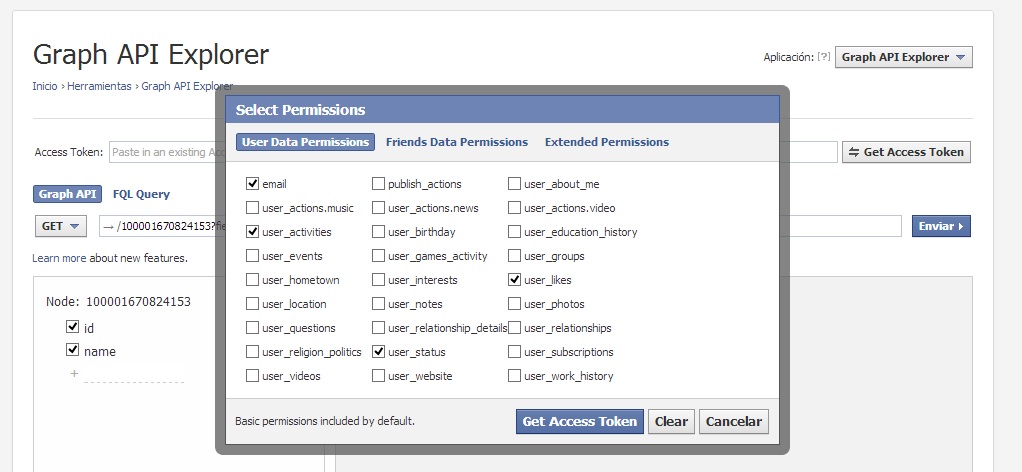1022x472 pixels.
Task: Uncheck the name field checkbox
Action: [x=72, y=350]
